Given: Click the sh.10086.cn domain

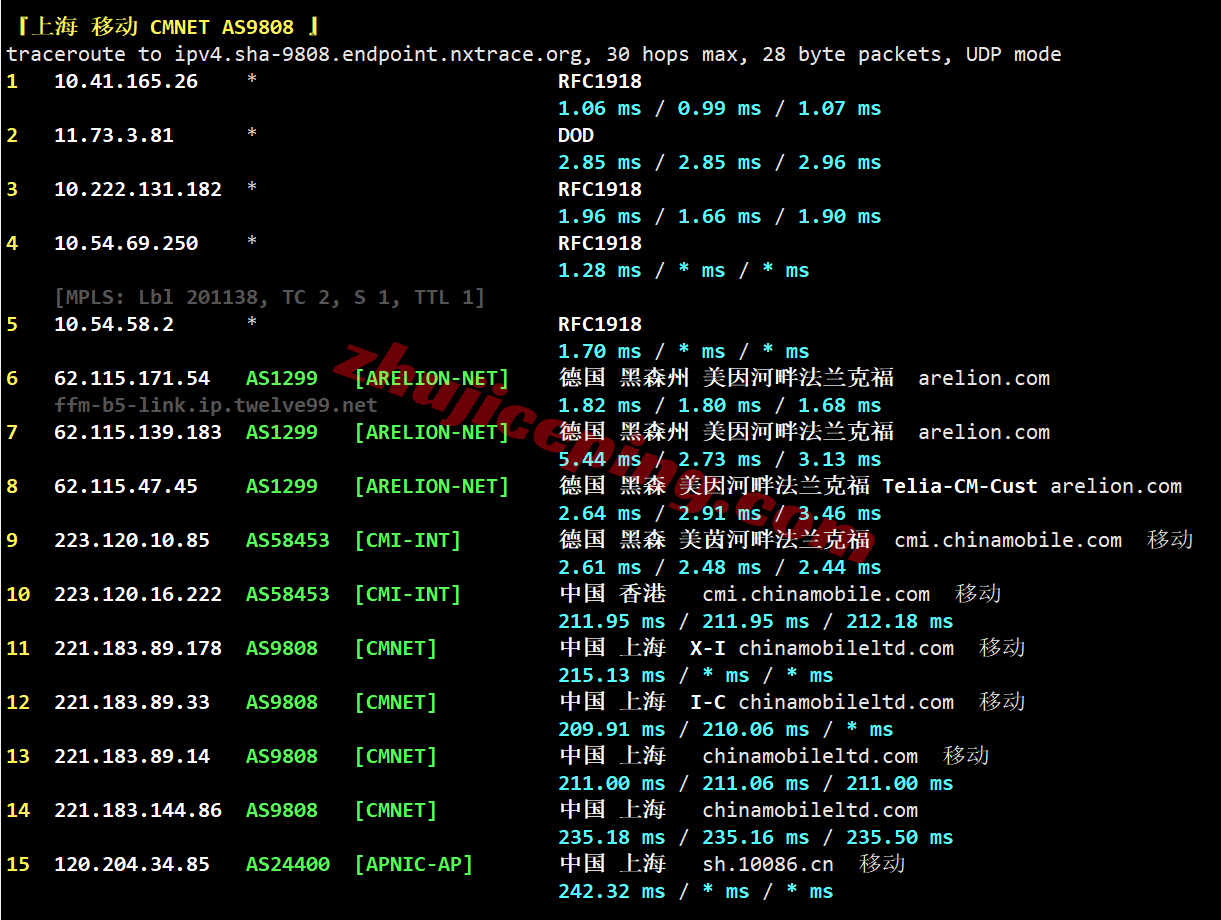Looking at the screenshot, I should pyautogui.click(x=768, y=864).
